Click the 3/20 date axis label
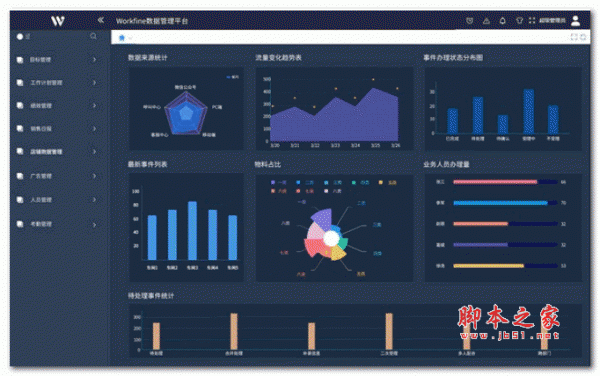This screenshot has height=376, width=600. pos(275,145)
